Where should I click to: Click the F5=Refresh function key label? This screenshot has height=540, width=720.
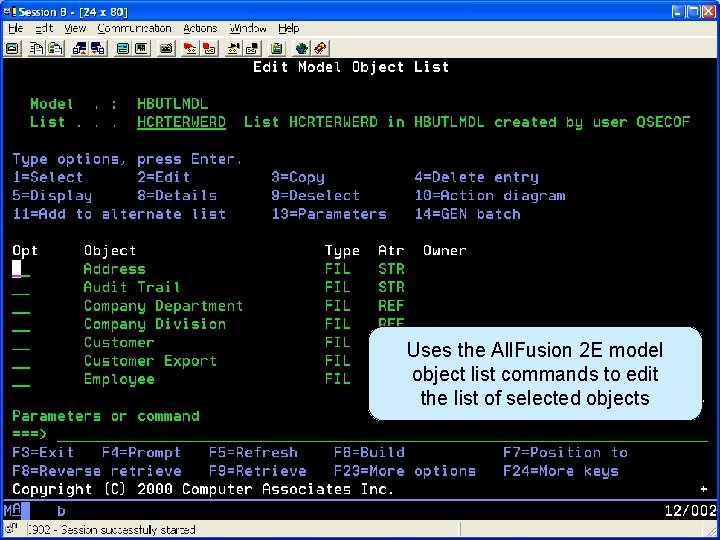click(253, 453)
